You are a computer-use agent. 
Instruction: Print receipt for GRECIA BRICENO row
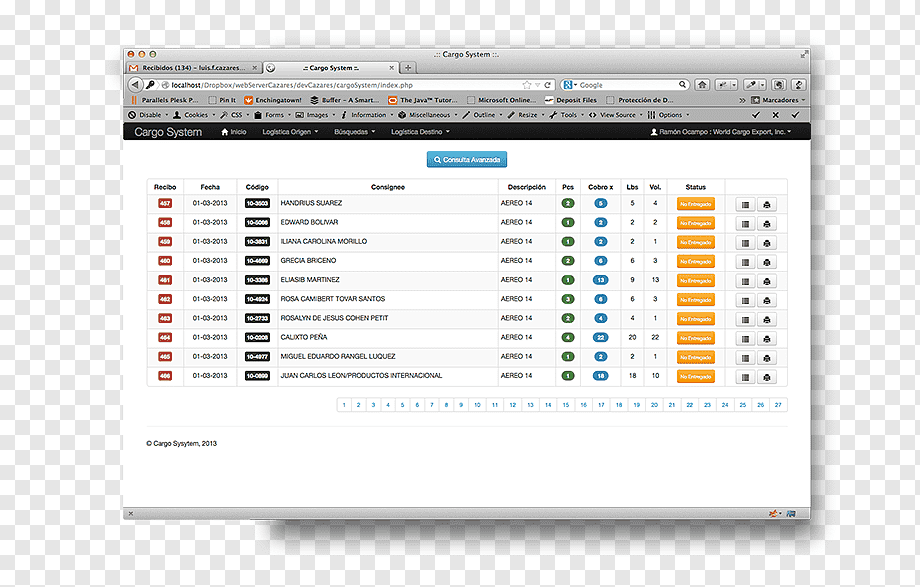[766, 262]
